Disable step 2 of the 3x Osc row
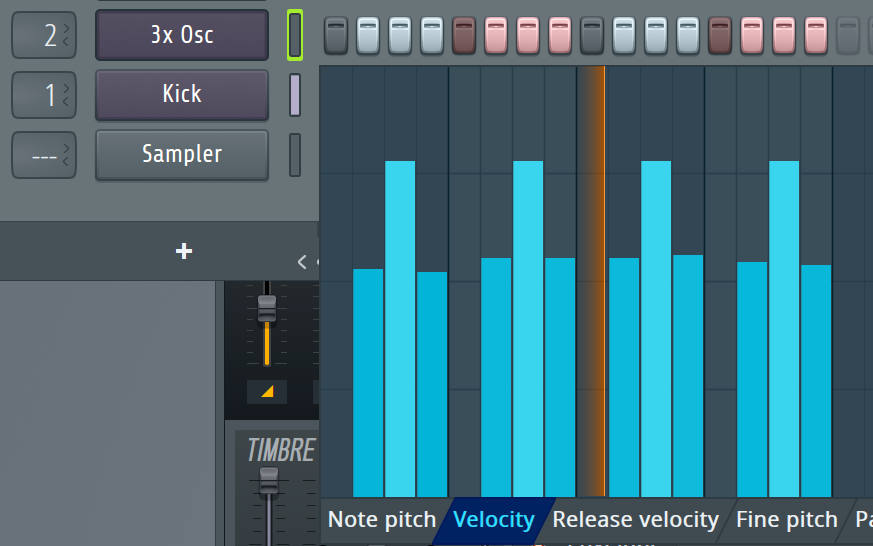Viewport: 873px width, 546px height. (368, 36)
